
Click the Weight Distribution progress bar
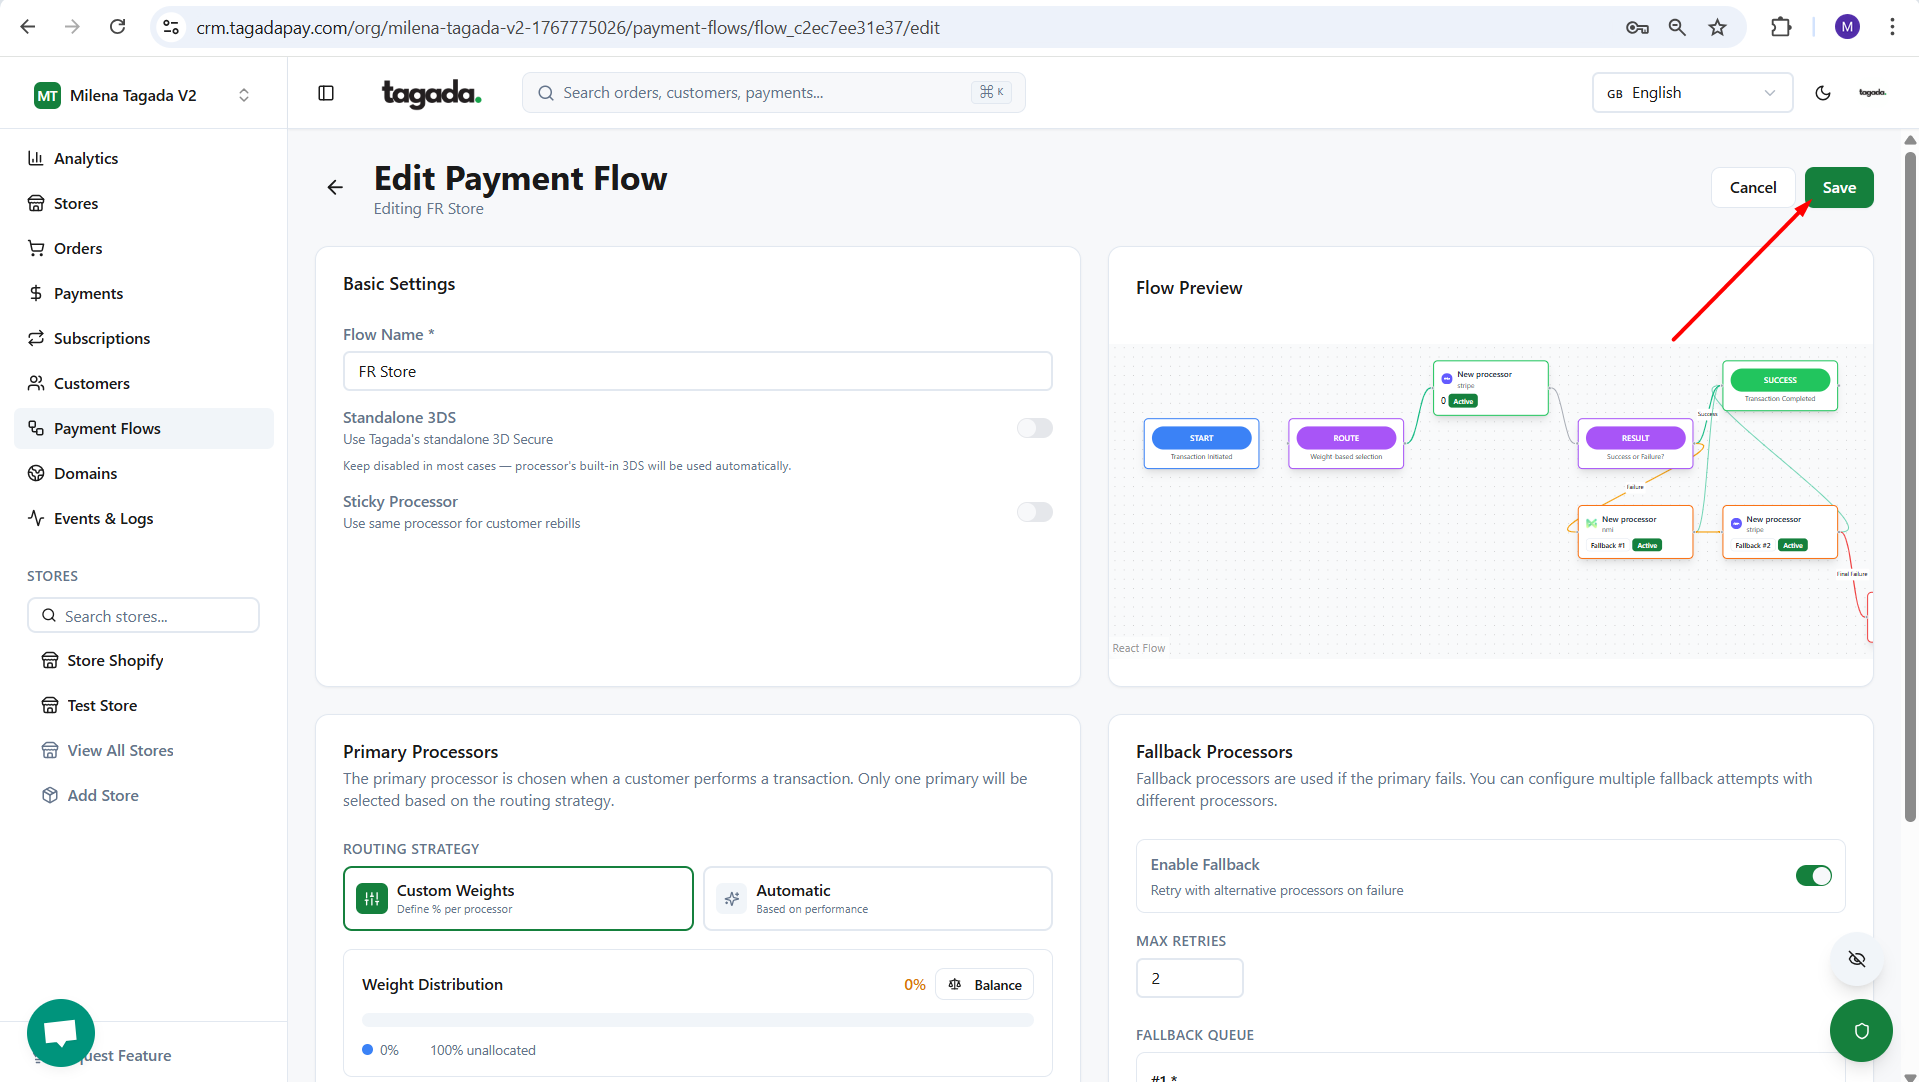pos(697,1020)
